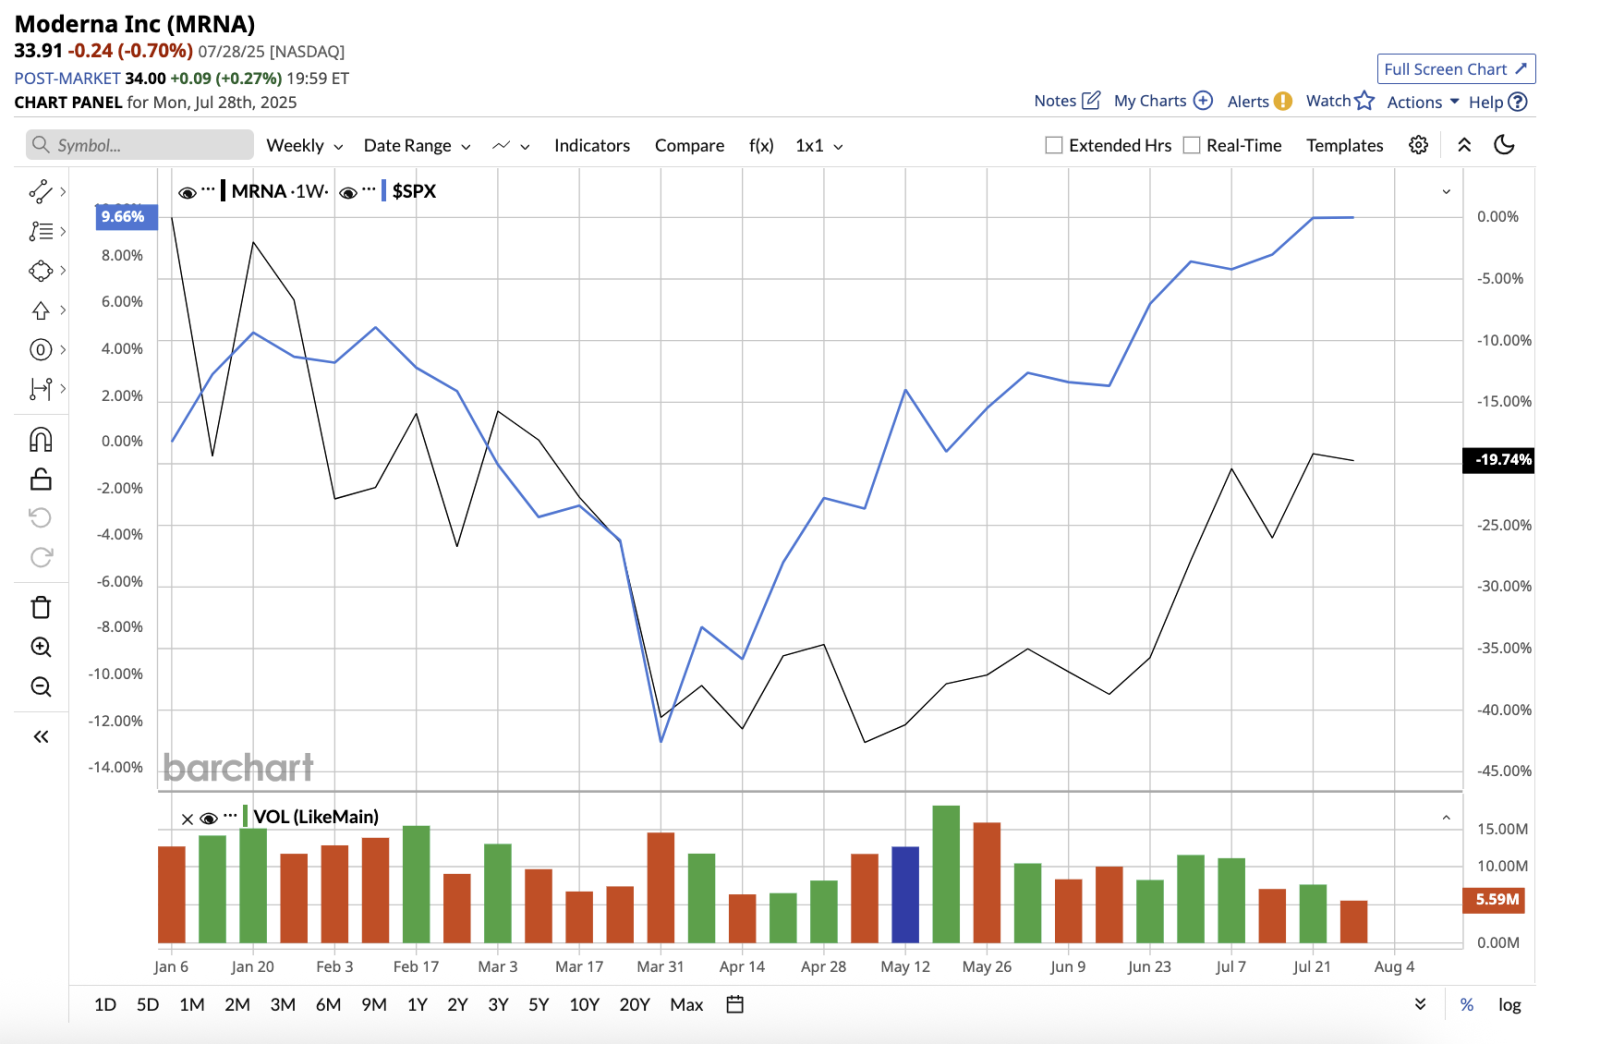
Task: Open the f(x) expressions tool
Action: (761, 145)
